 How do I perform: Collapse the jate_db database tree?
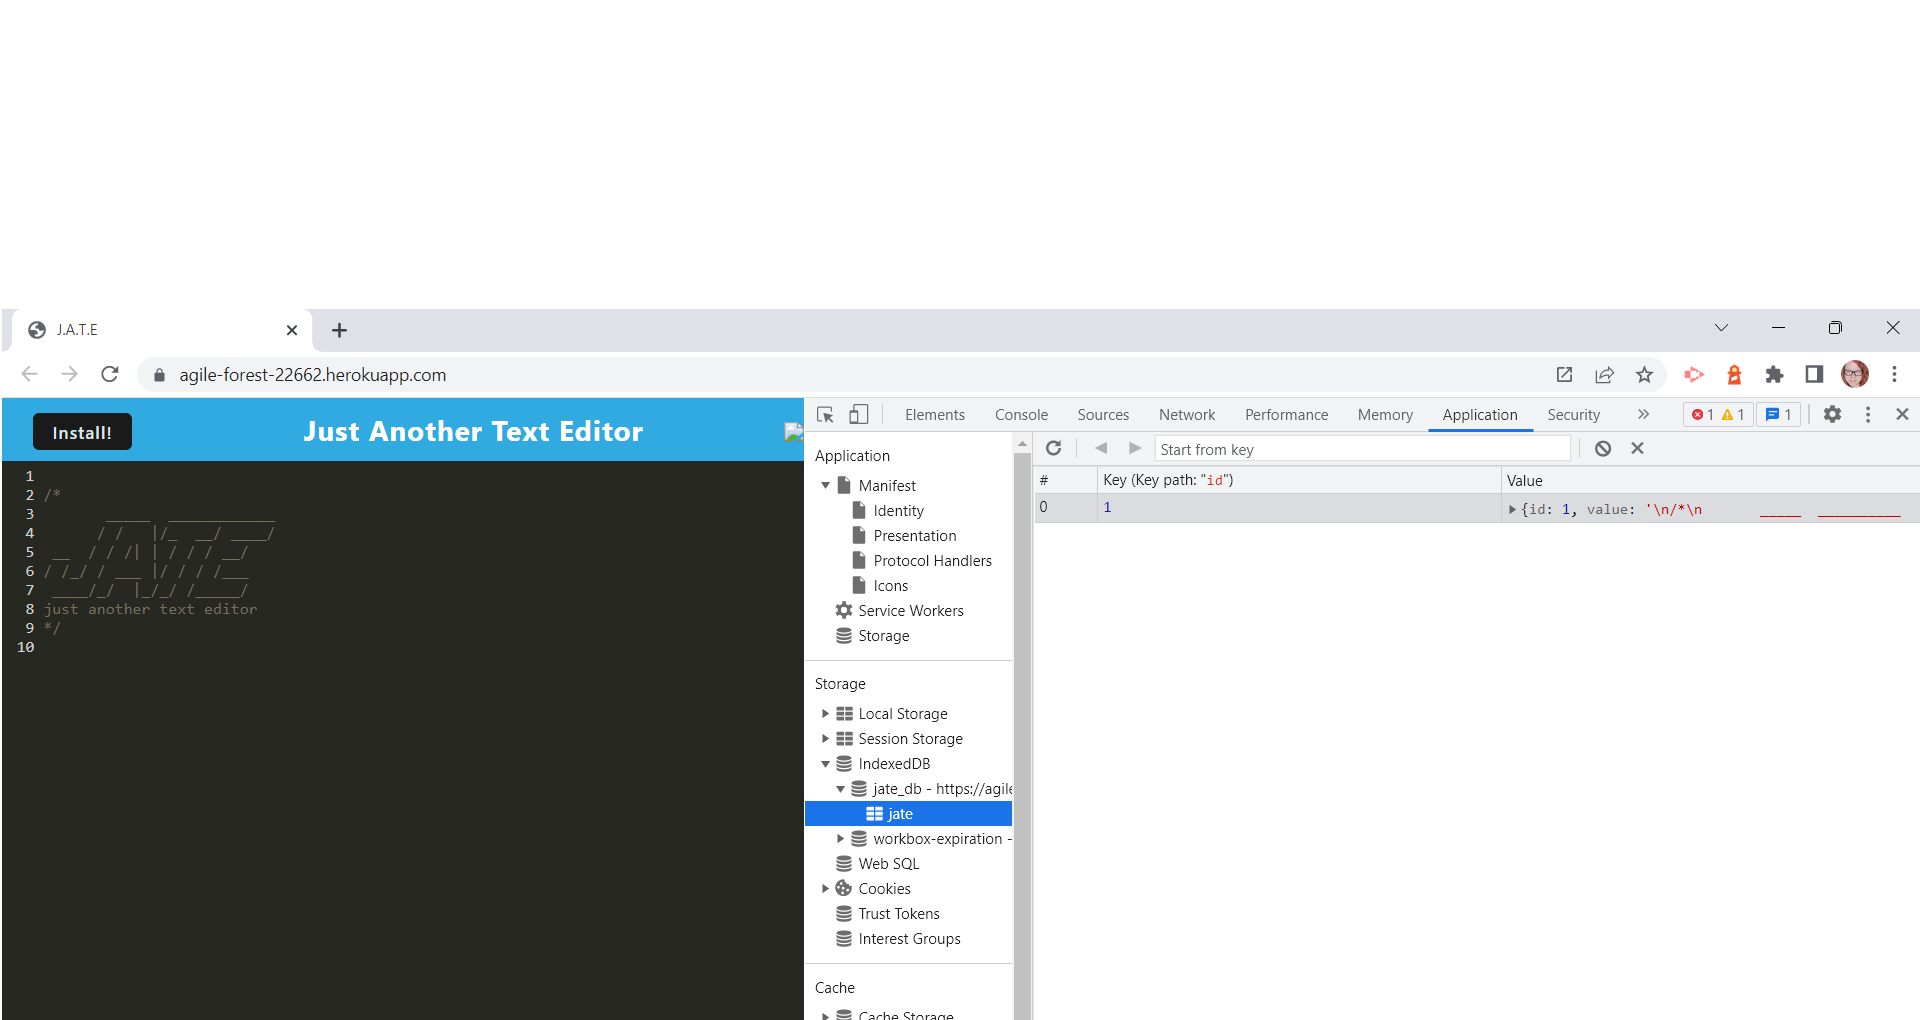[x=841, y=788]
